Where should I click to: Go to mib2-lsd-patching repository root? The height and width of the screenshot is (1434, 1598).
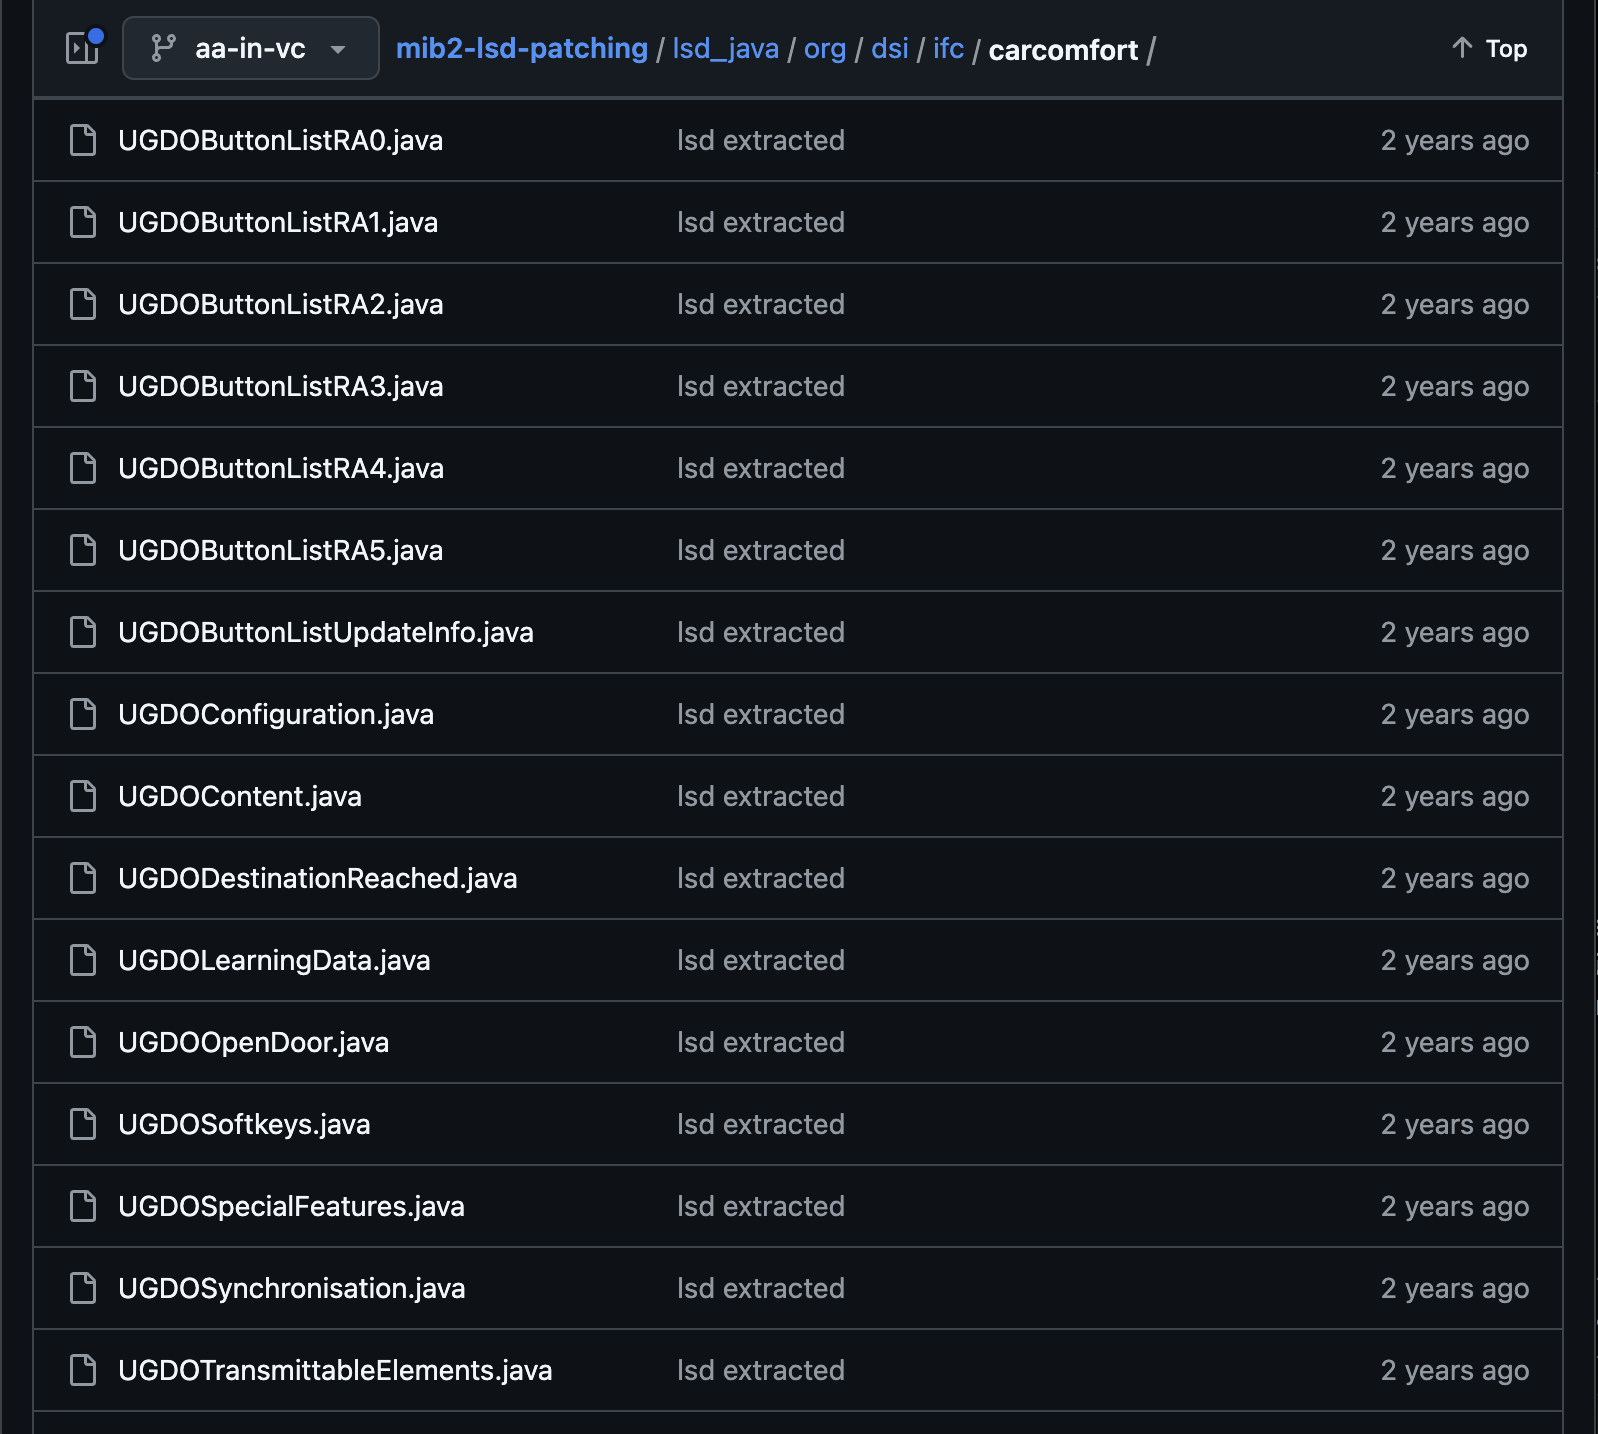pyautogui.click(x=521, y=48)
